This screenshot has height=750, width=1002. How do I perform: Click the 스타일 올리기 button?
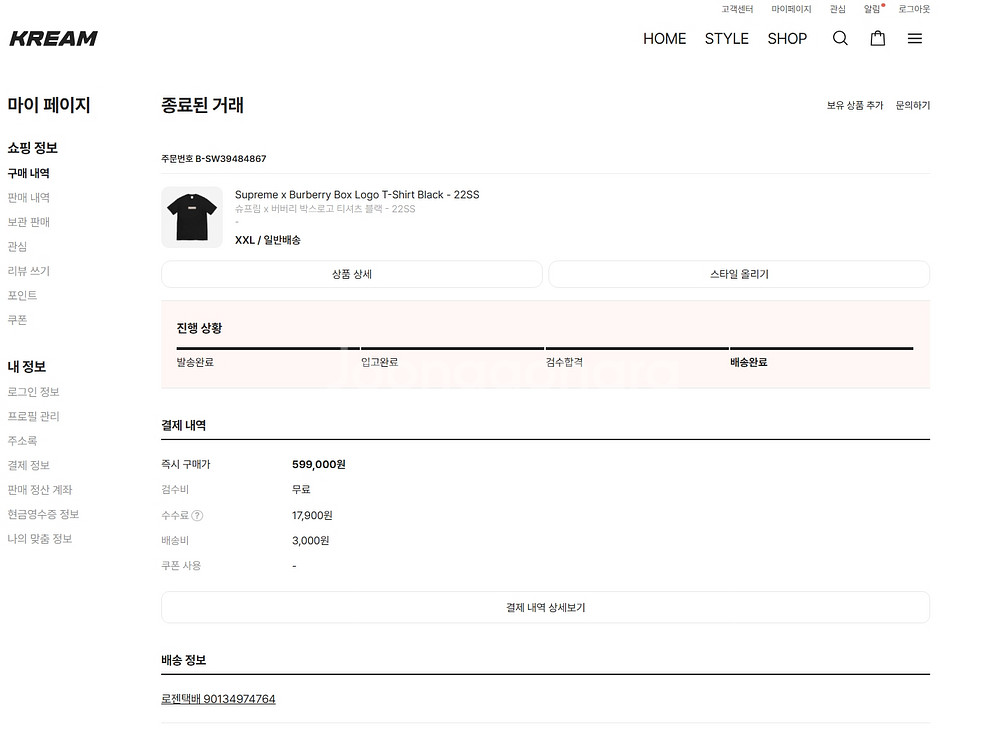point(739,274)
